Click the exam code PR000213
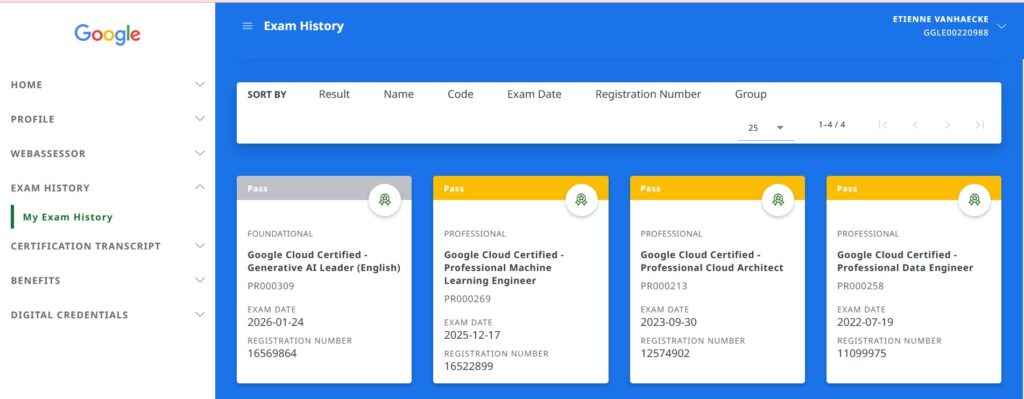1024x399 pixels. (664, 286)
